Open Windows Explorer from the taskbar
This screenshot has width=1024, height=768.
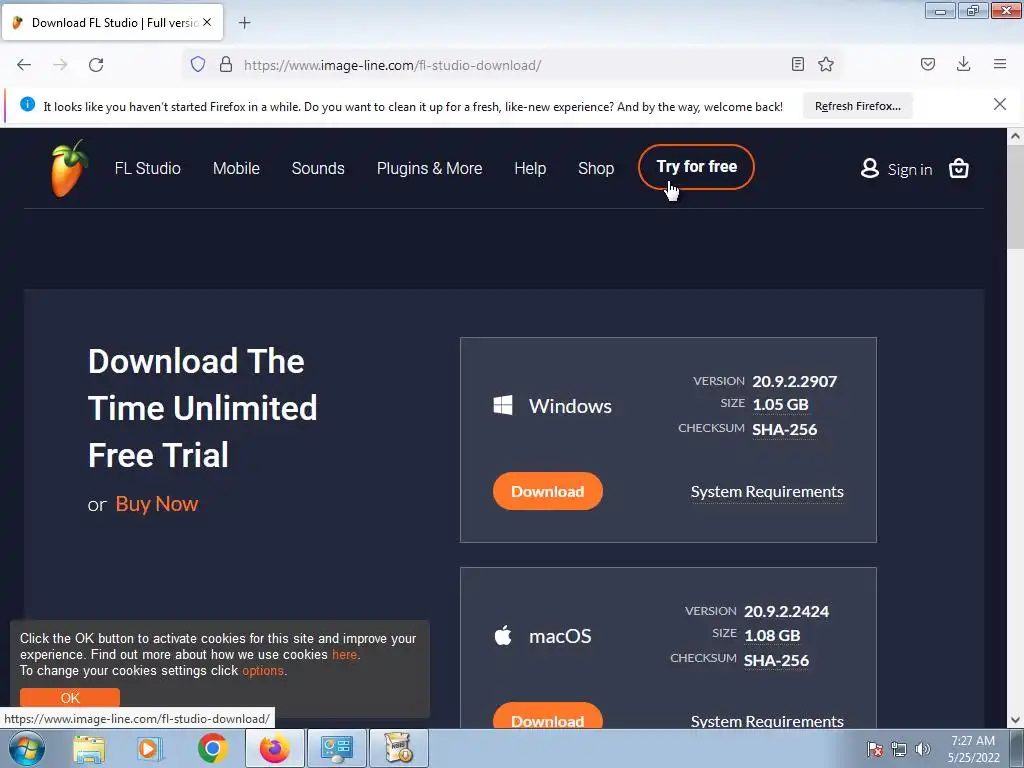(x=89, y=748)
